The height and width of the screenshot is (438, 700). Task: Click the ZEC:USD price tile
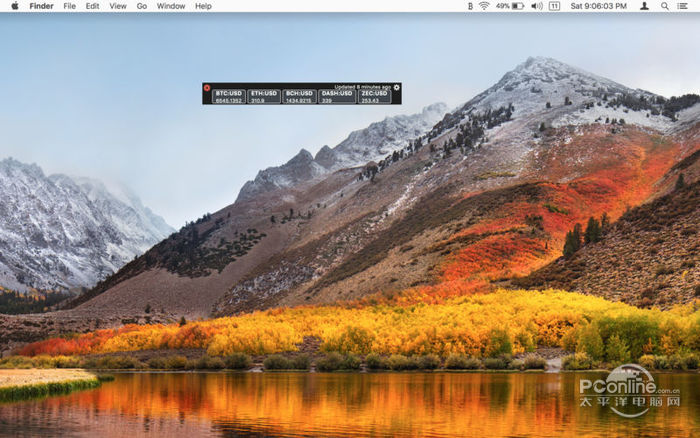coord(375,97)
